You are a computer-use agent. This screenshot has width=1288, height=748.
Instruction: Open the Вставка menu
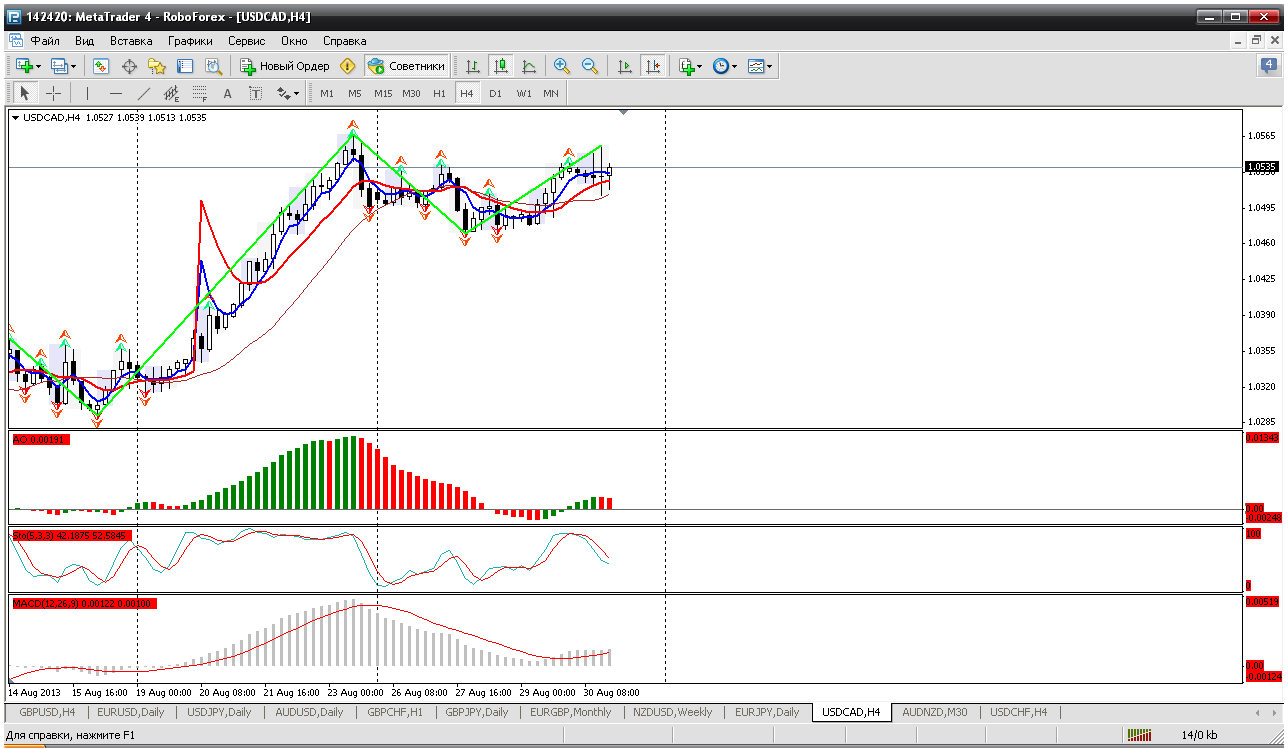[x=131, y=41]
